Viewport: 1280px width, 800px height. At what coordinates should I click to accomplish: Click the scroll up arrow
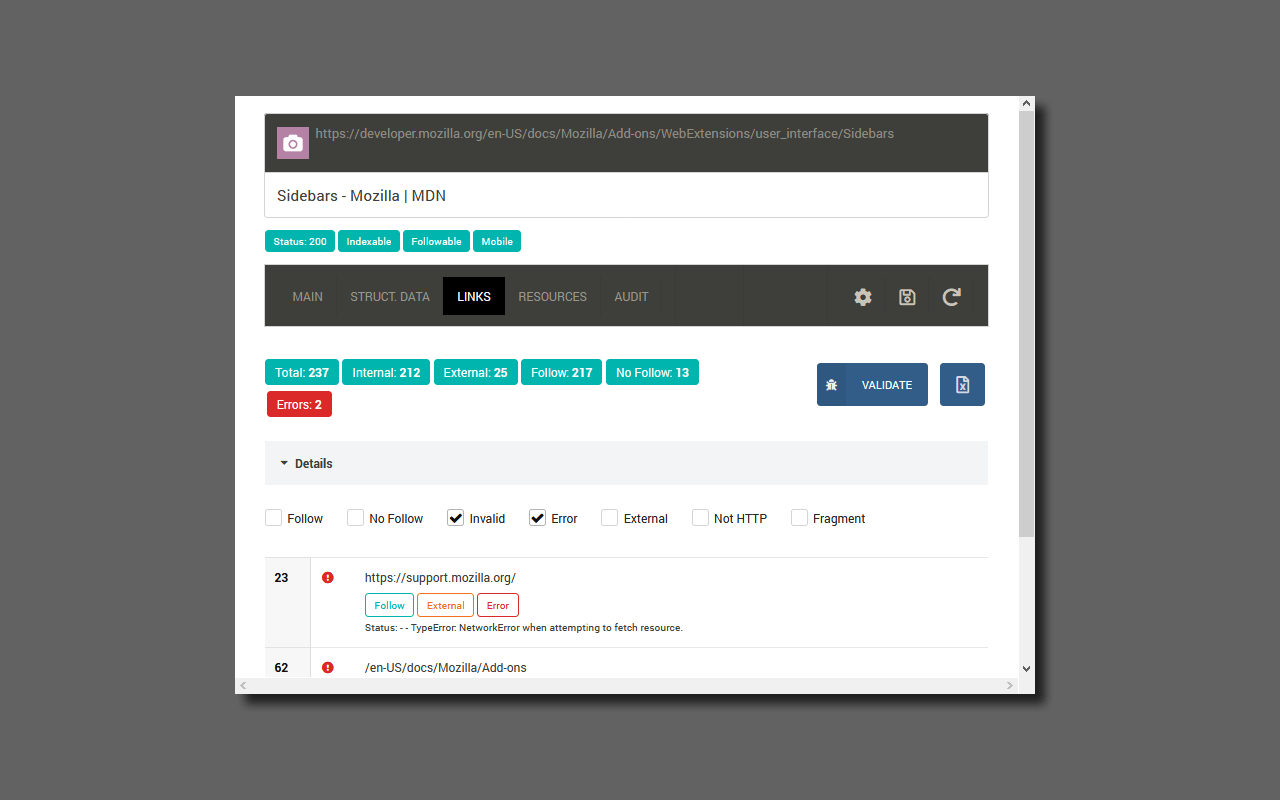[1026, 103]
